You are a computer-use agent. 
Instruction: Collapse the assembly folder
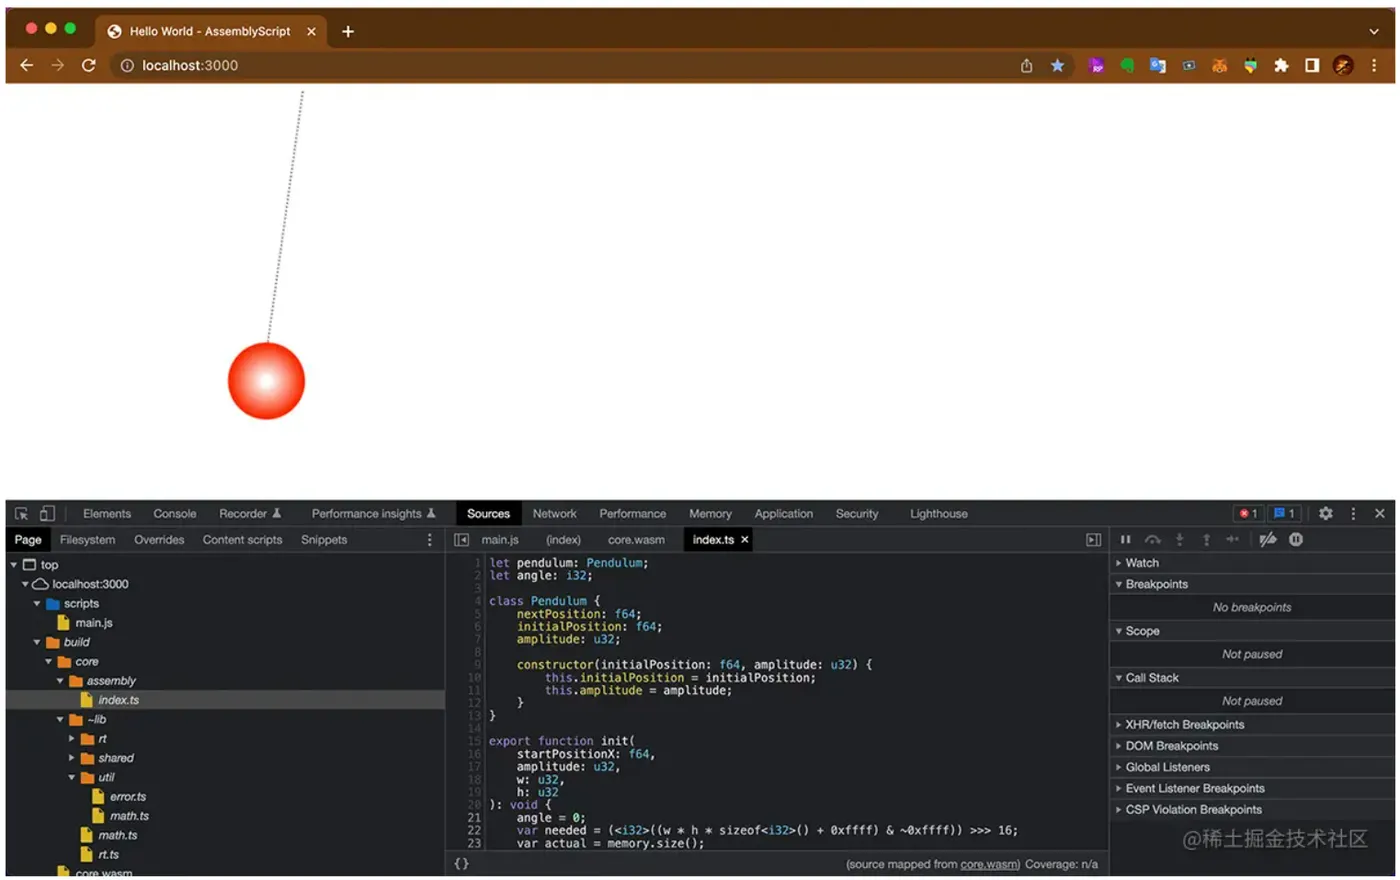(60, 681)
